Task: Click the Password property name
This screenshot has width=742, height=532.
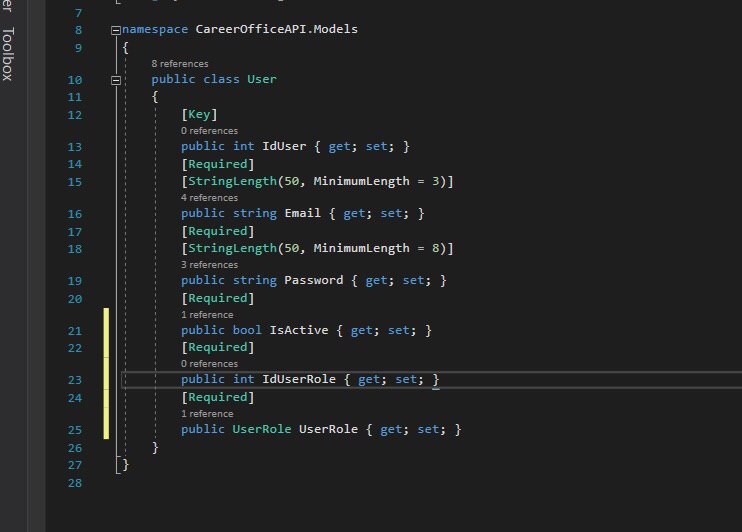Action: [x=314, y=280]
